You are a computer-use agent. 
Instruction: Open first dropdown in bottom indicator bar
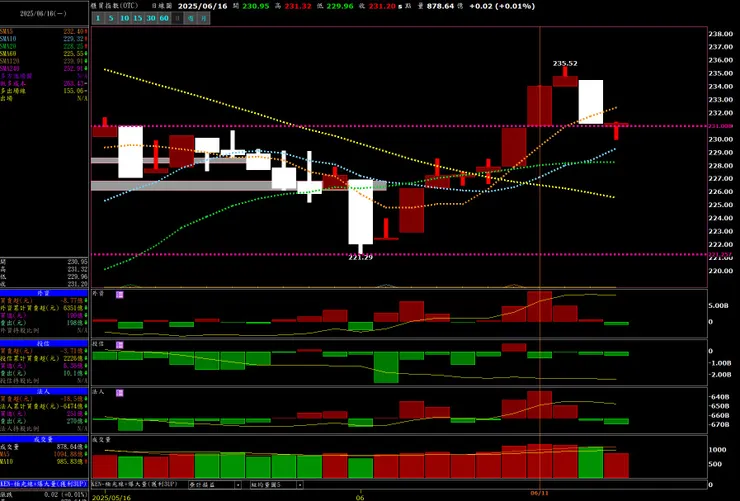tap(215, 484)
